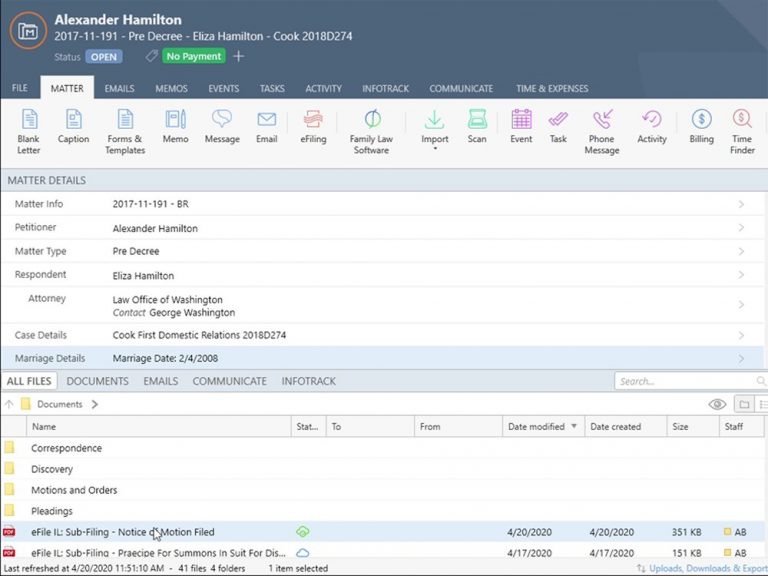Select the Pleadings folder
The image size is (768, 576).
click(x=51, y=511)
